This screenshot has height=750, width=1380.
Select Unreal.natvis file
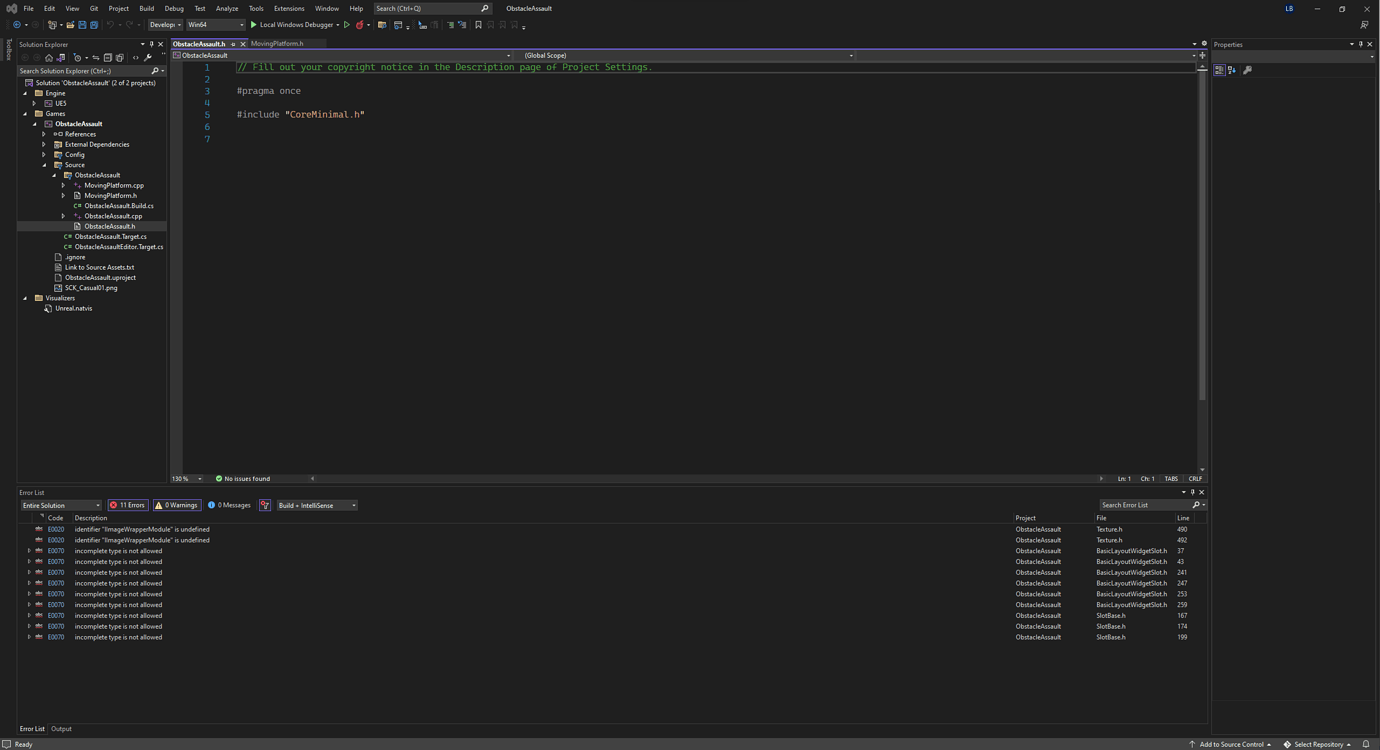pyautogui.click(x=74, y=308)
